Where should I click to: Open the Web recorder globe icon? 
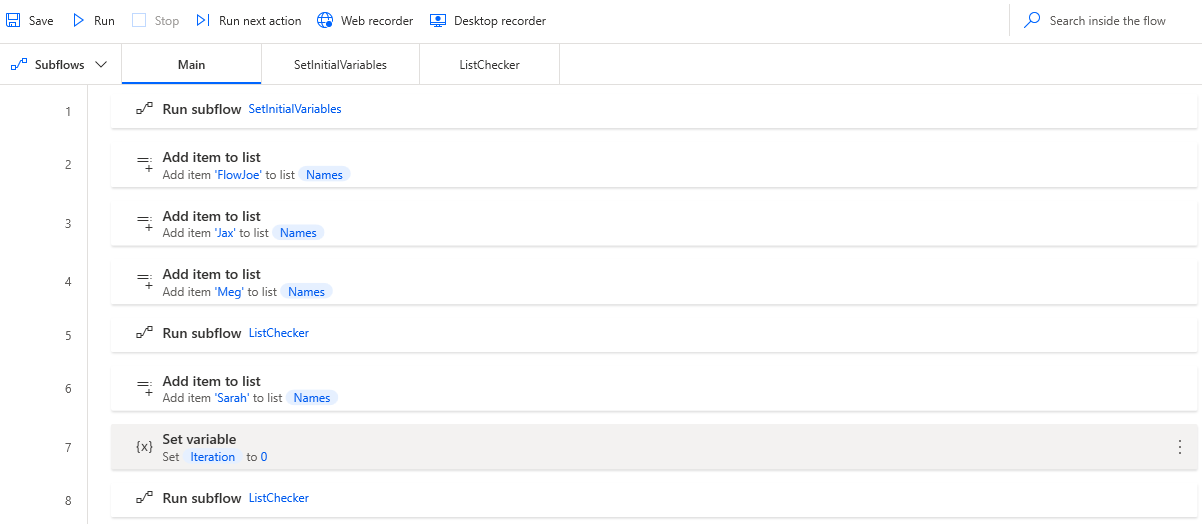(x=325, y=20)
